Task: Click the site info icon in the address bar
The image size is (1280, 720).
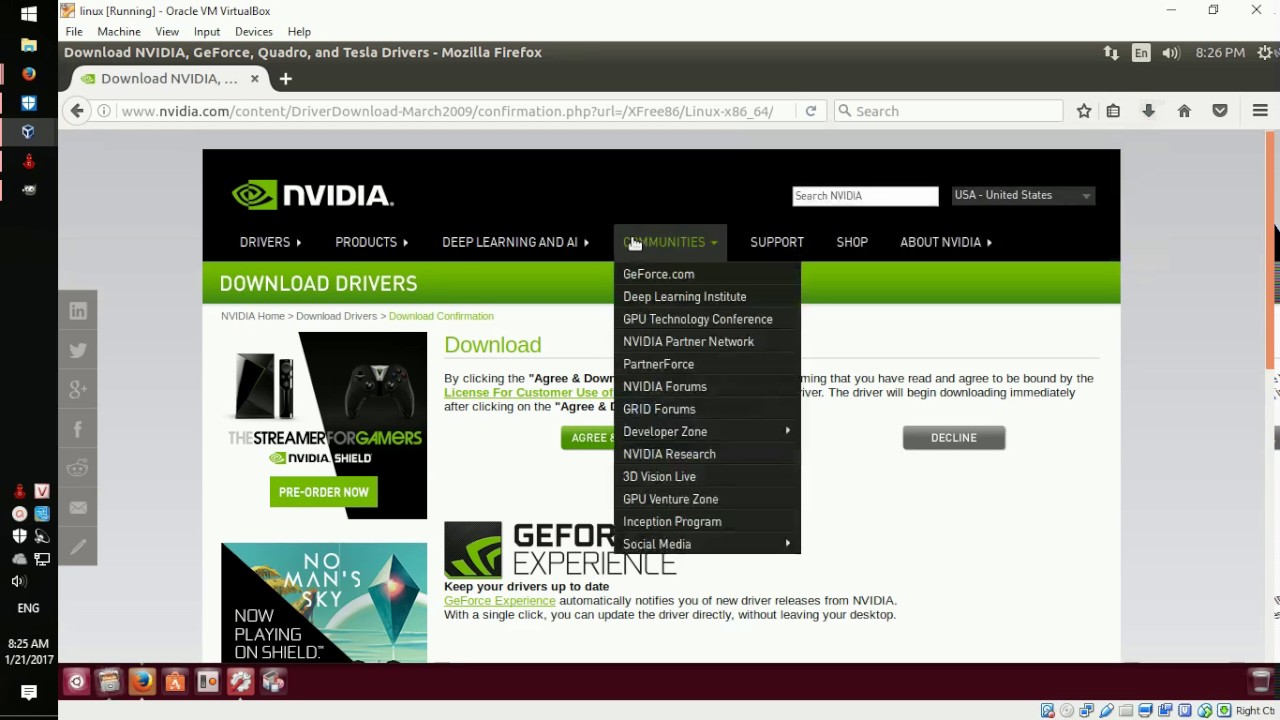Action: pos(104,111)
